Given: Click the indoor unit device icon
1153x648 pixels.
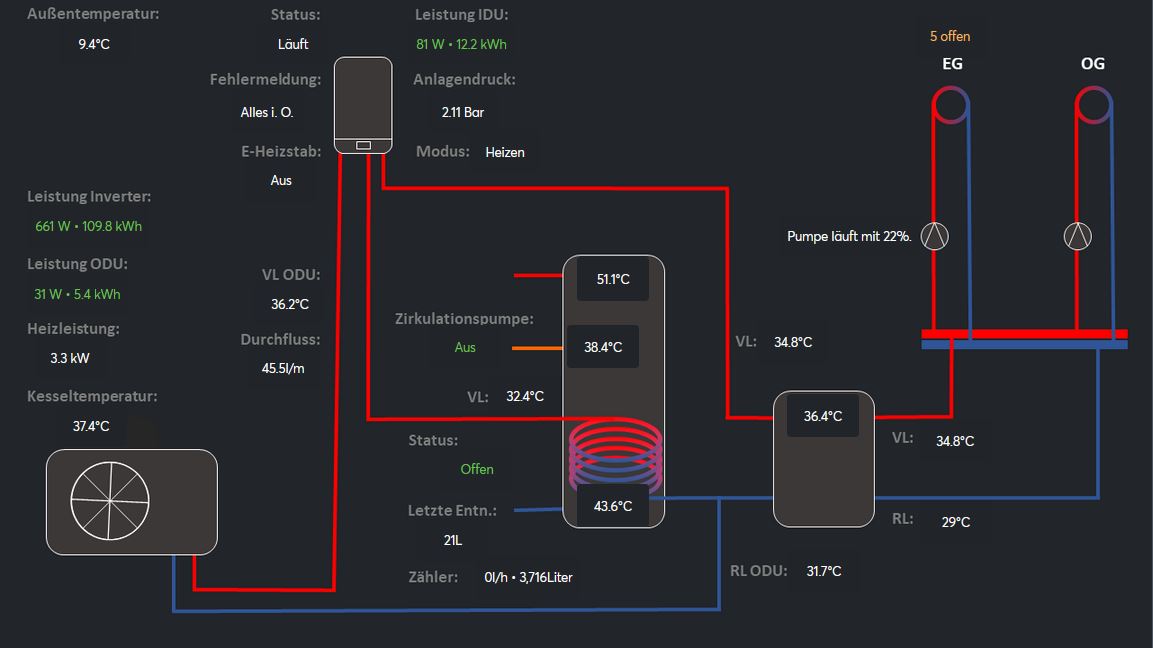Looking at the screenshot, I should coord(363,105).
